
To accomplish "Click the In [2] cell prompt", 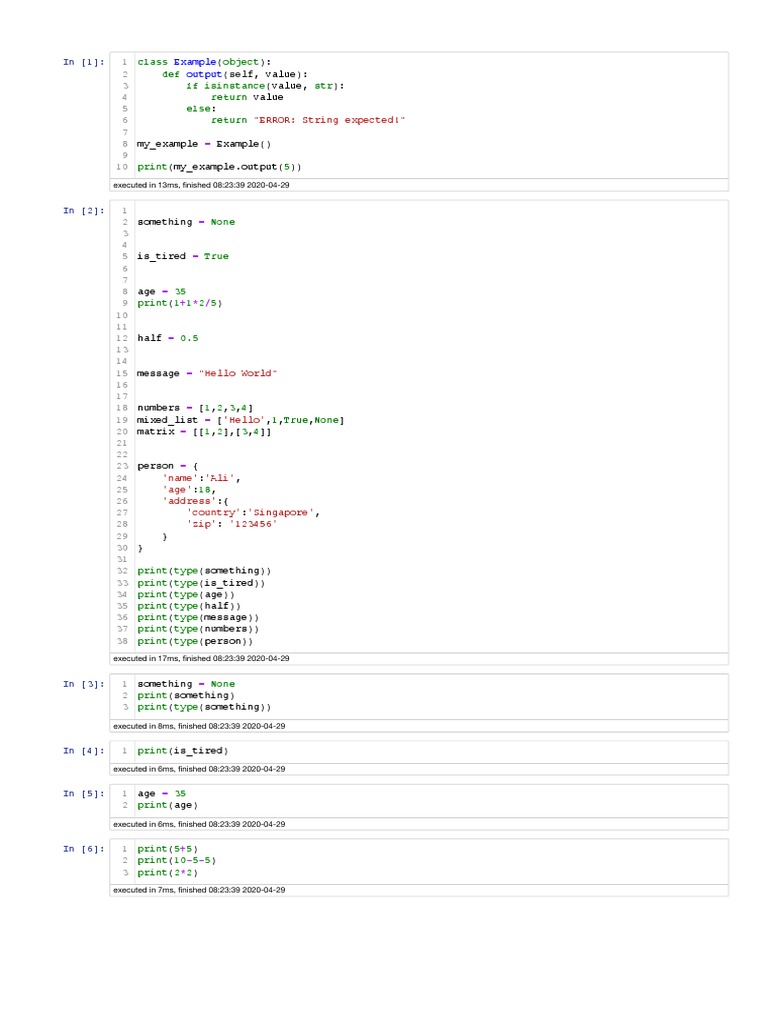I will 83,210.
